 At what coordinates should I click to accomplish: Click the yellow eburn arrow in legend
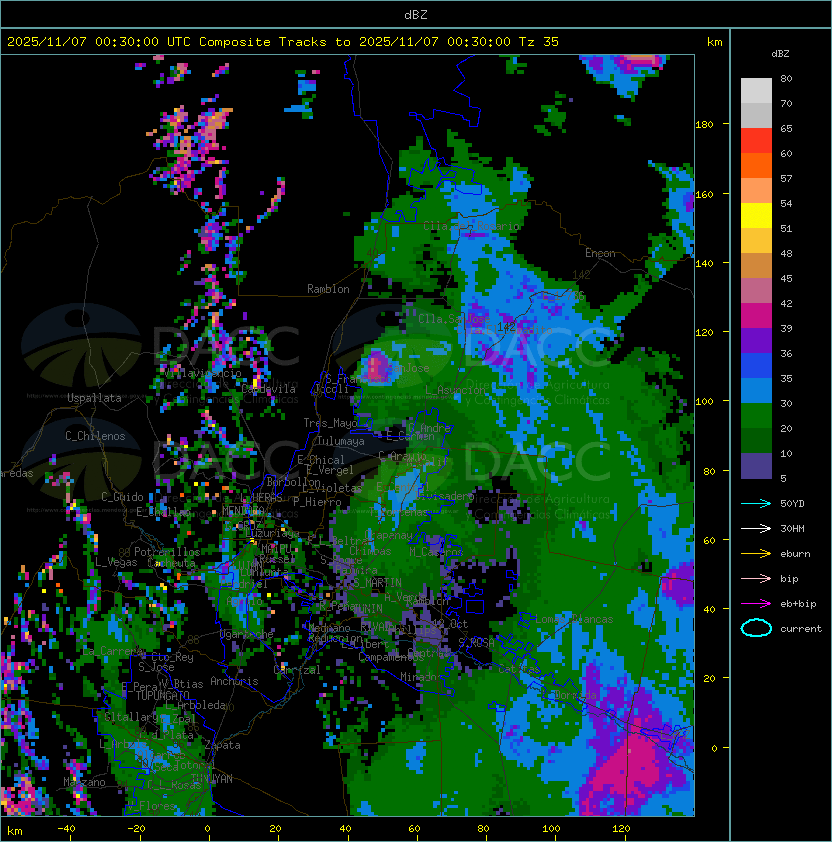pyautogui.click(x=756, y=554)
